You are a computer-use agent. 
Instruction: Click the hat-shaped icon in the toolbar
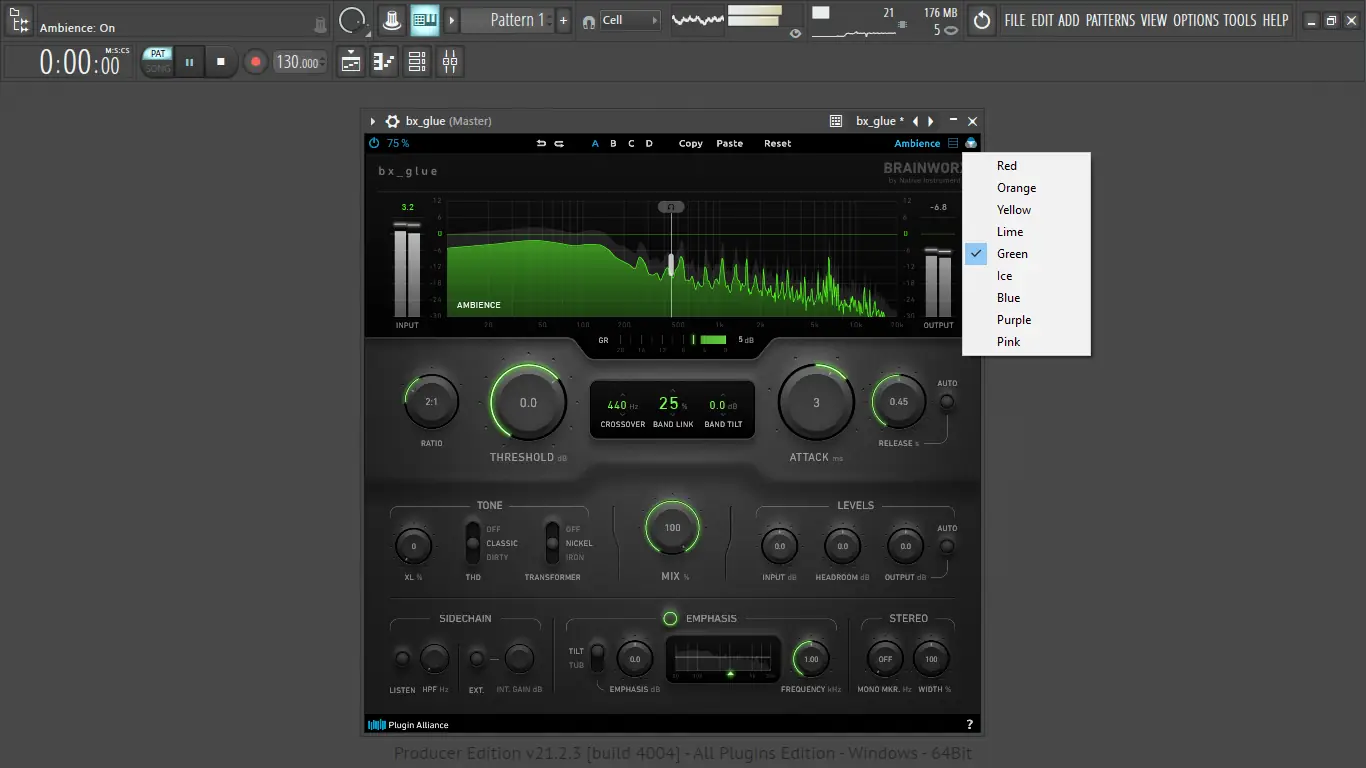(x=391, y=20)
